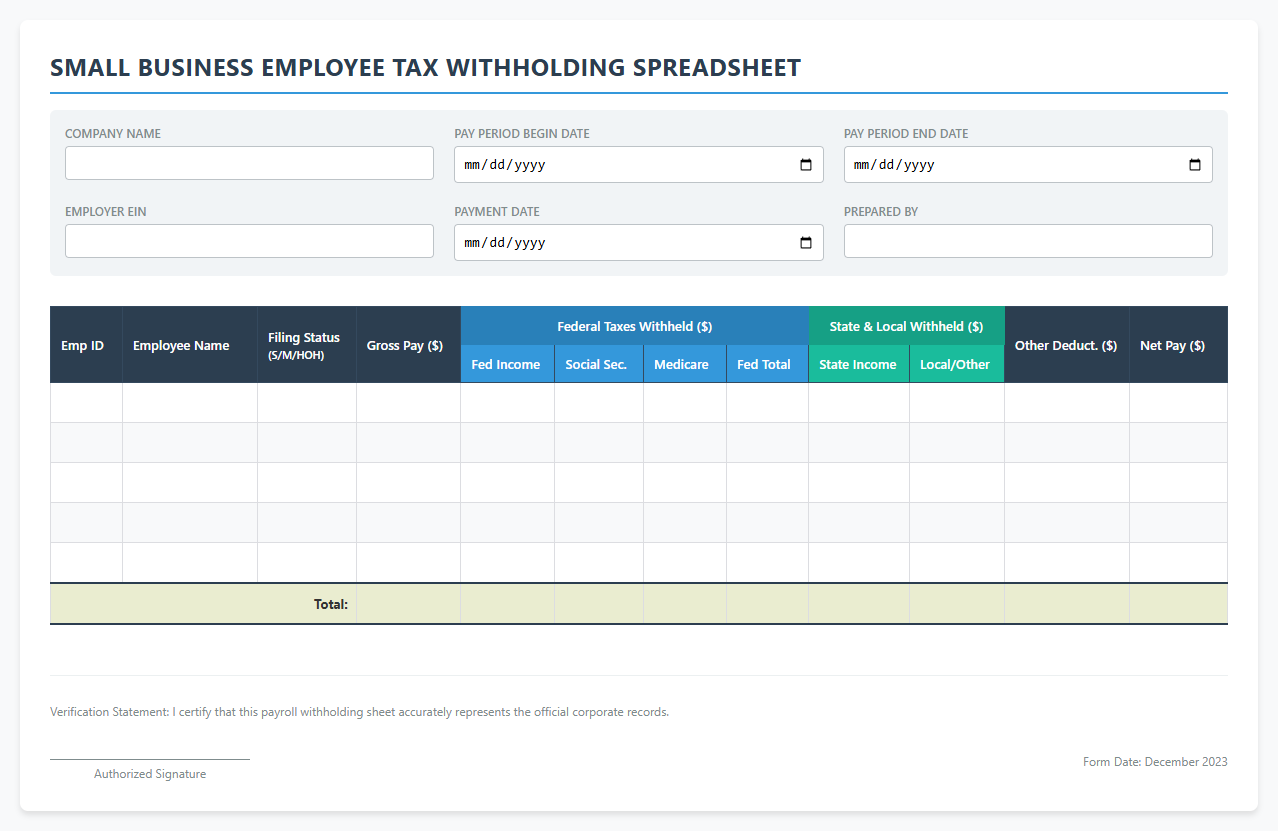Screen dimensions: 1278x831
Task: Click the Filing Status column header
Action: click(x=307, y=345)
